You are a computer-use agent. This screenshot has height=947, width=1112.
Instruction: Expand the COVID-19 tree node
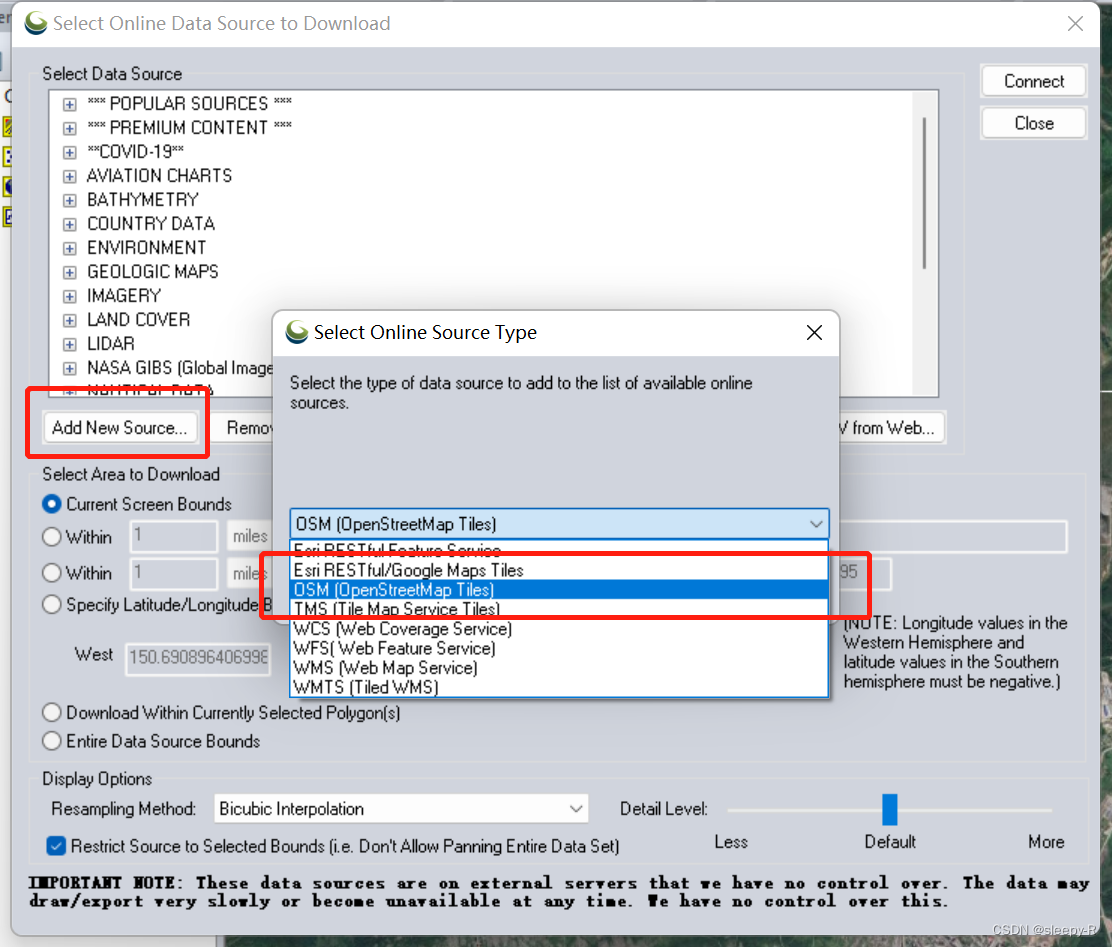[x=70, y=153]
